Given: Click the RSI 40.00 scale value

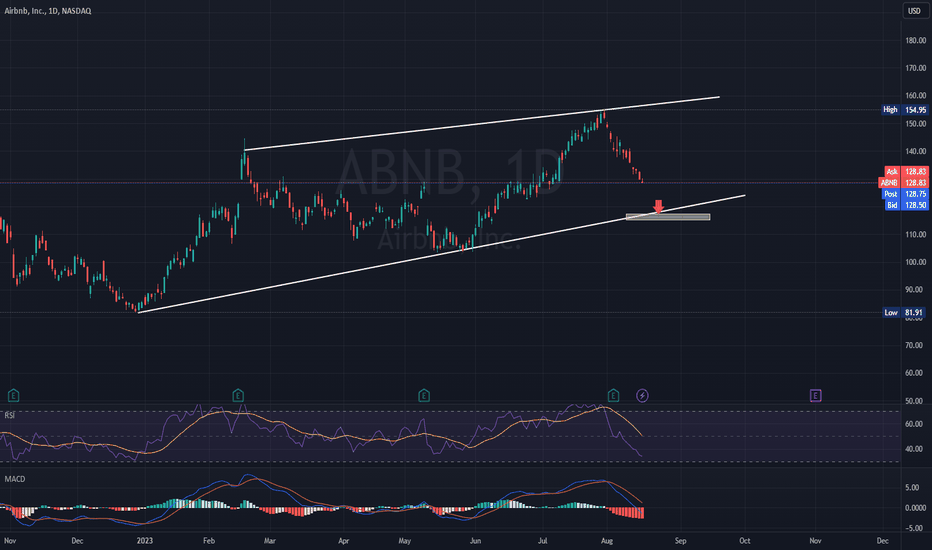Looking at the screenshot, I should click(914, 449).
